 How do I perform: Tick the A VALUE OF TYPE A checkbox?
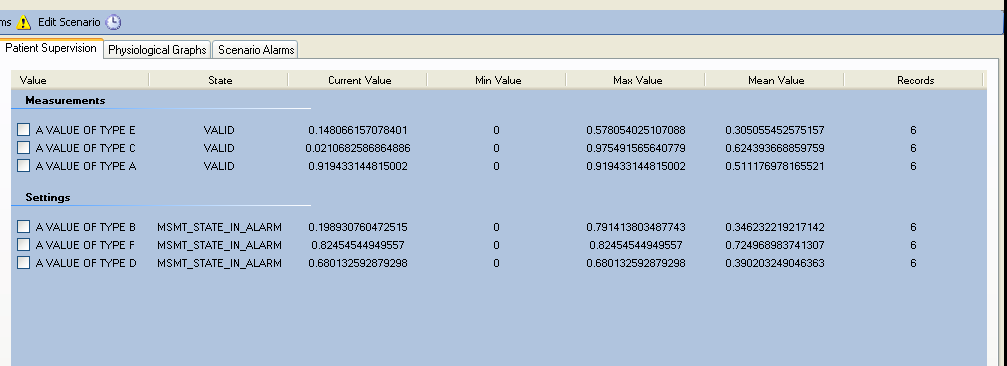tap(24, 166)
